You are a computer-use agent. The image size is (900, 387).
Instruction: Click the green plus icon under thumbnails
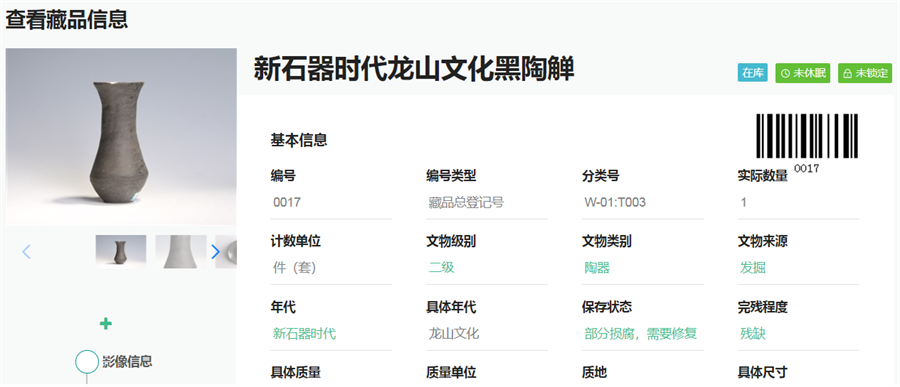click(x=106, y=324)
